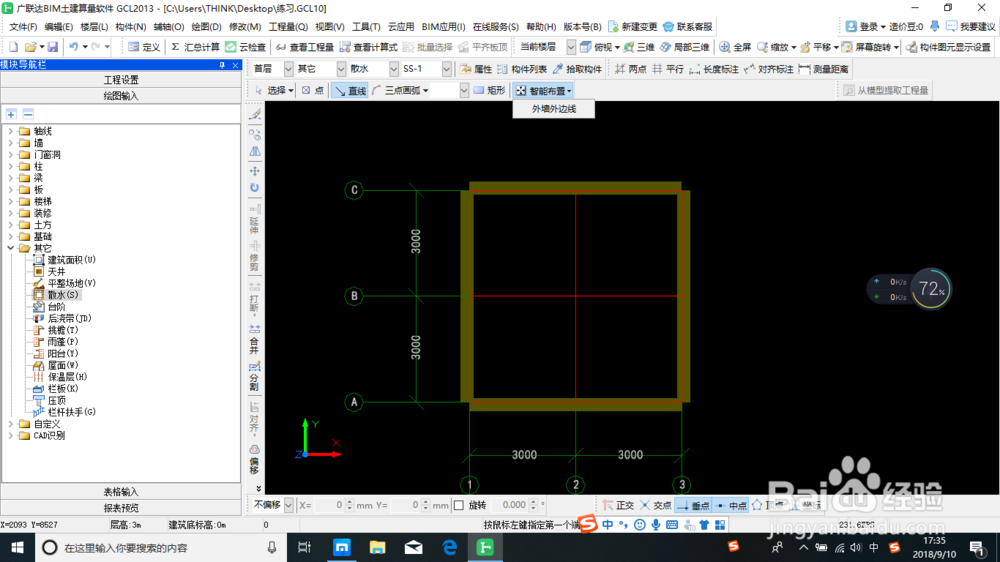The width and height of the screenshot is (1000, 562).
Task: Switch to 三维 3D view
Action: click(639, 47)
